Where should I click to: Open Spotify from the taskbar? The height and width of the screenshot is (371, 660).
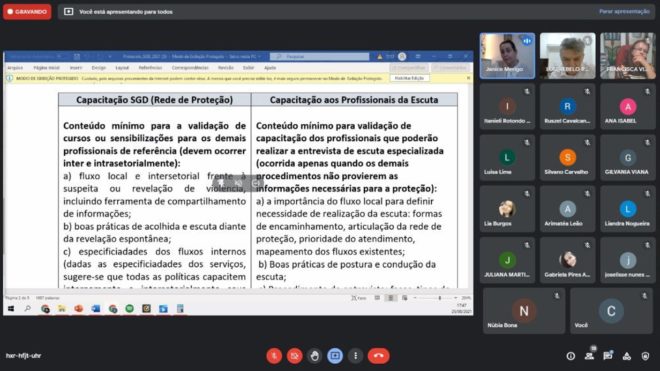coord(129,309)
